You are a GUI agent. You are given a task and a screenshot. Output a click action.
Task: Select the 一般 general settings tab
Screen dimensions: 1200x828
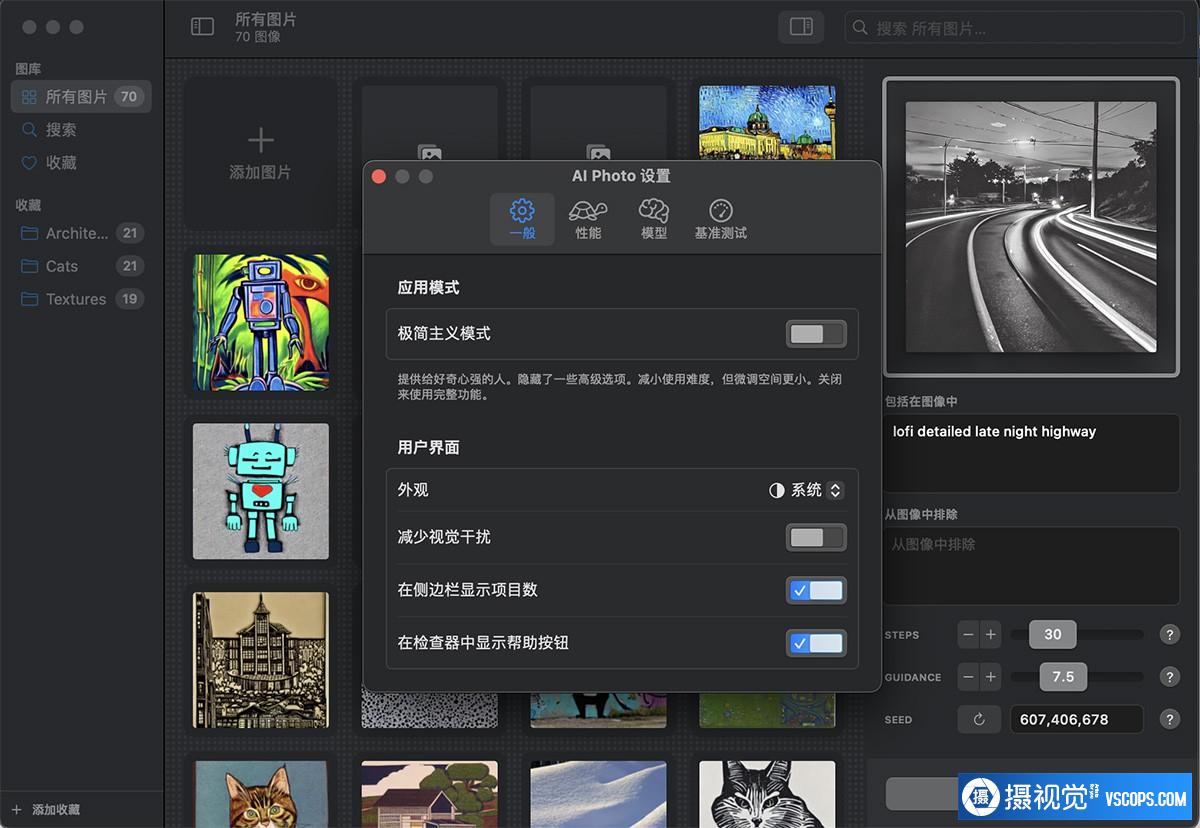point(522,220)
